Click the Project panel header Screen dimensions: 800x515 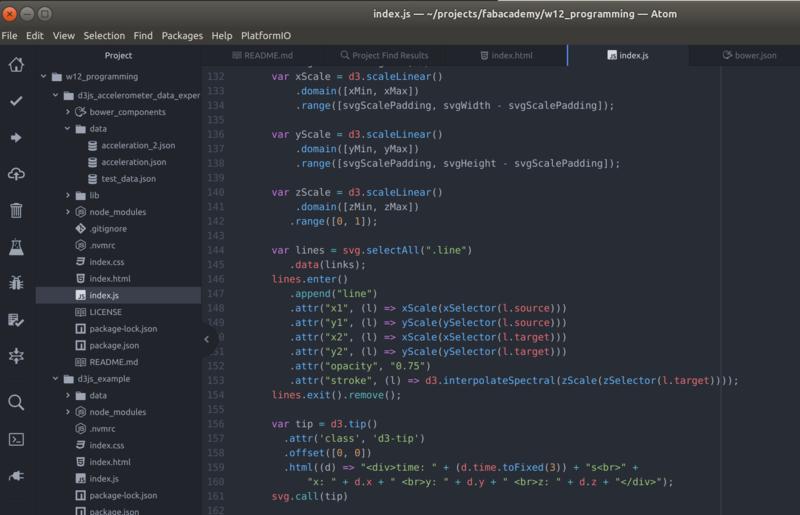(118, 56)
